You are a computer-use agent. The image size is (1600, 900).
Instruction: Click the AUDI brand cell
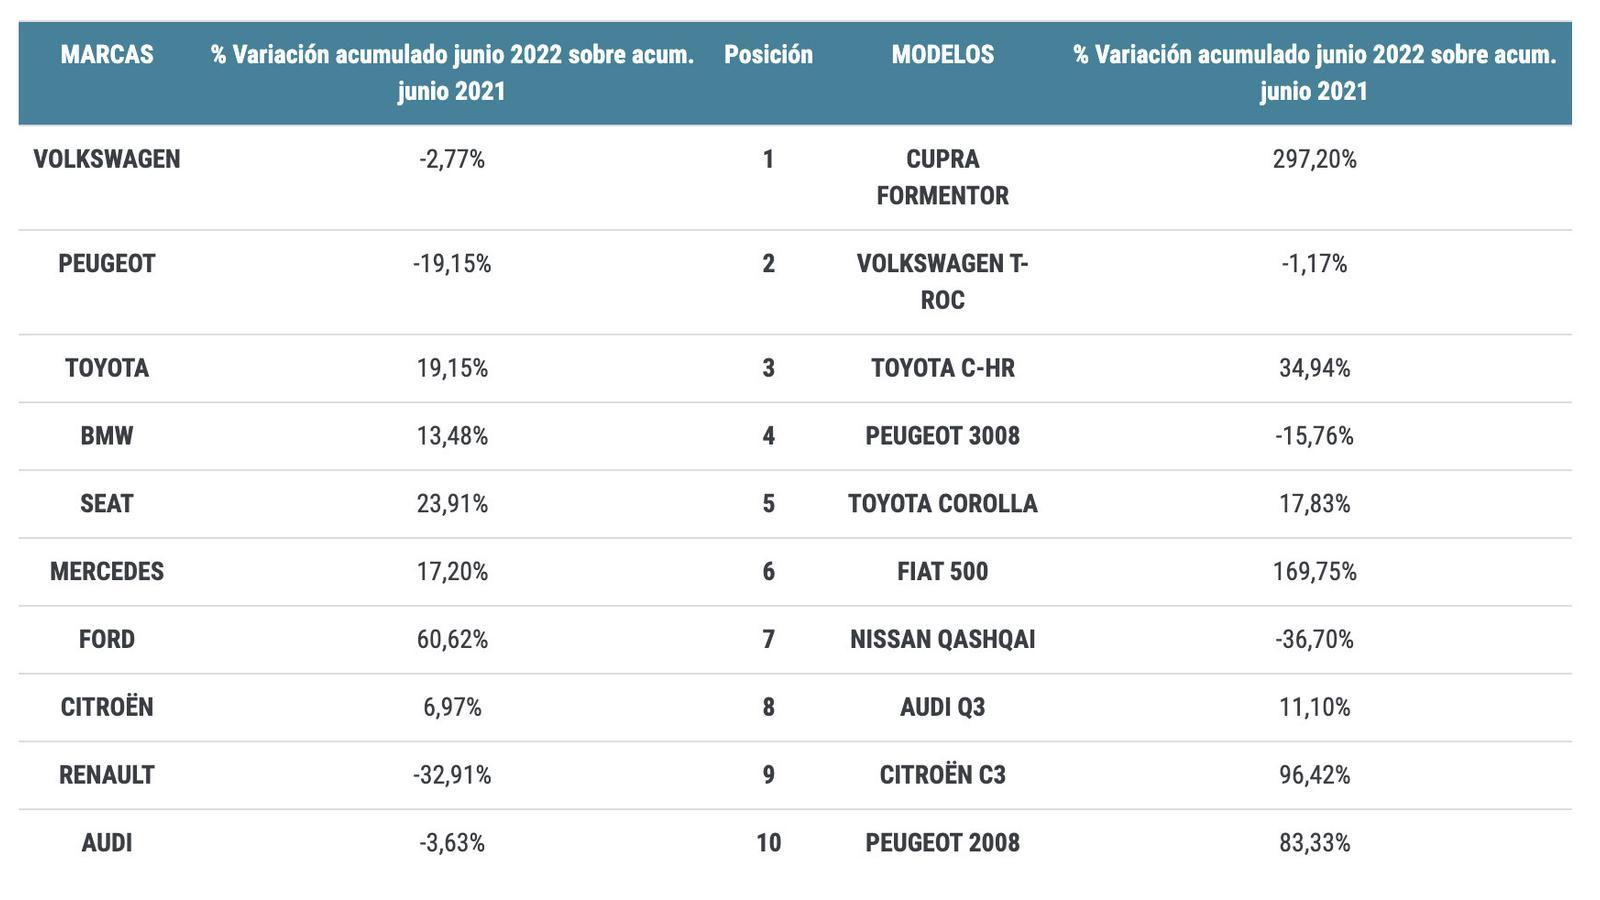[x=107, y=843]
